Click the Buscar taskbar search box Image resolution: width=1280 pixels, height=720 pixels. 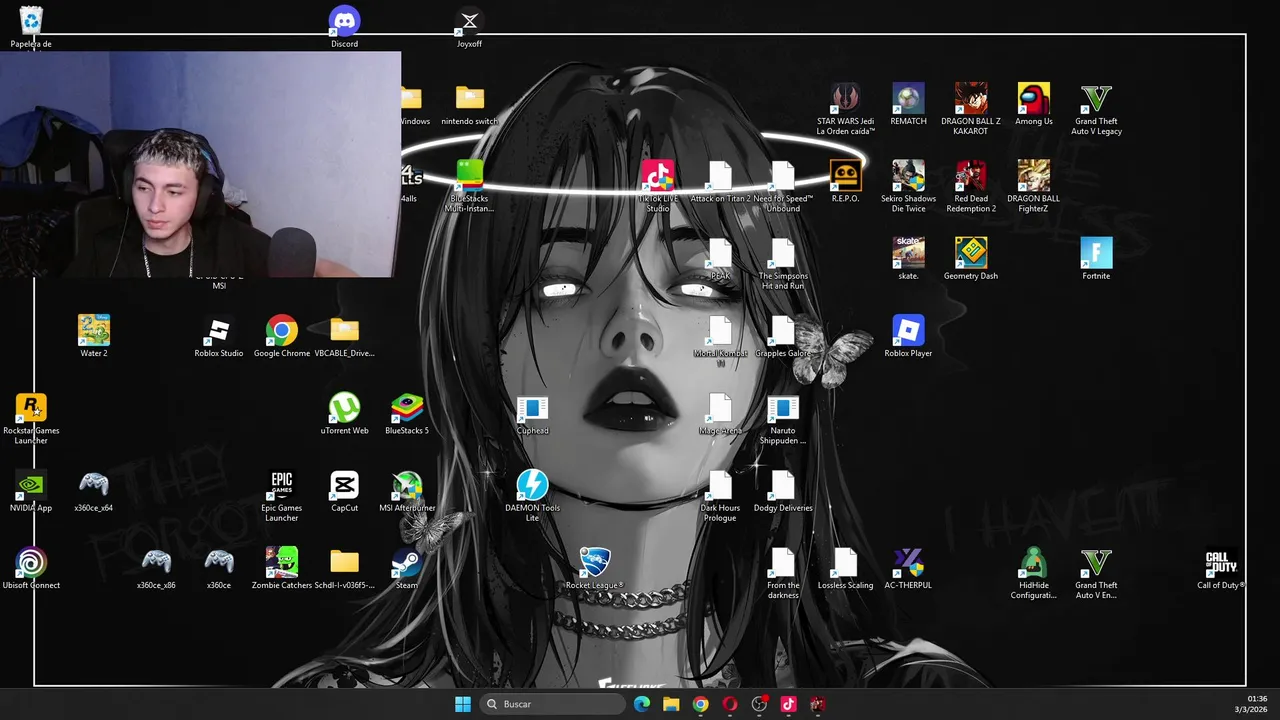pos(553,704)
